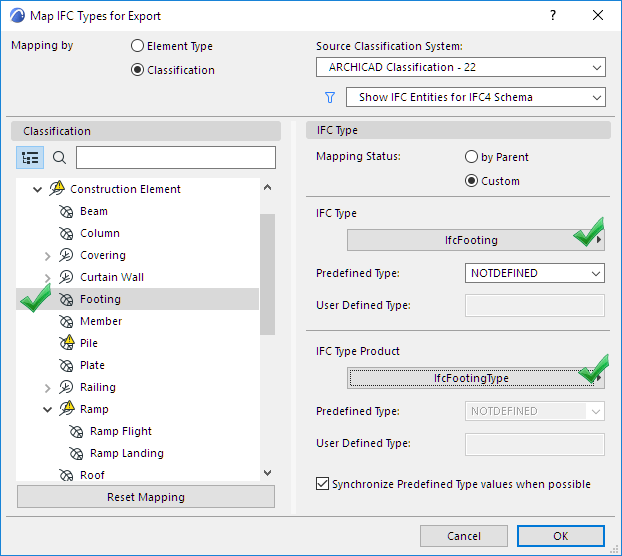Image resolution: width=622 pixels, height=556 pixels.
Task: Collapse the Ramp tree node
Action: point(48,410)
